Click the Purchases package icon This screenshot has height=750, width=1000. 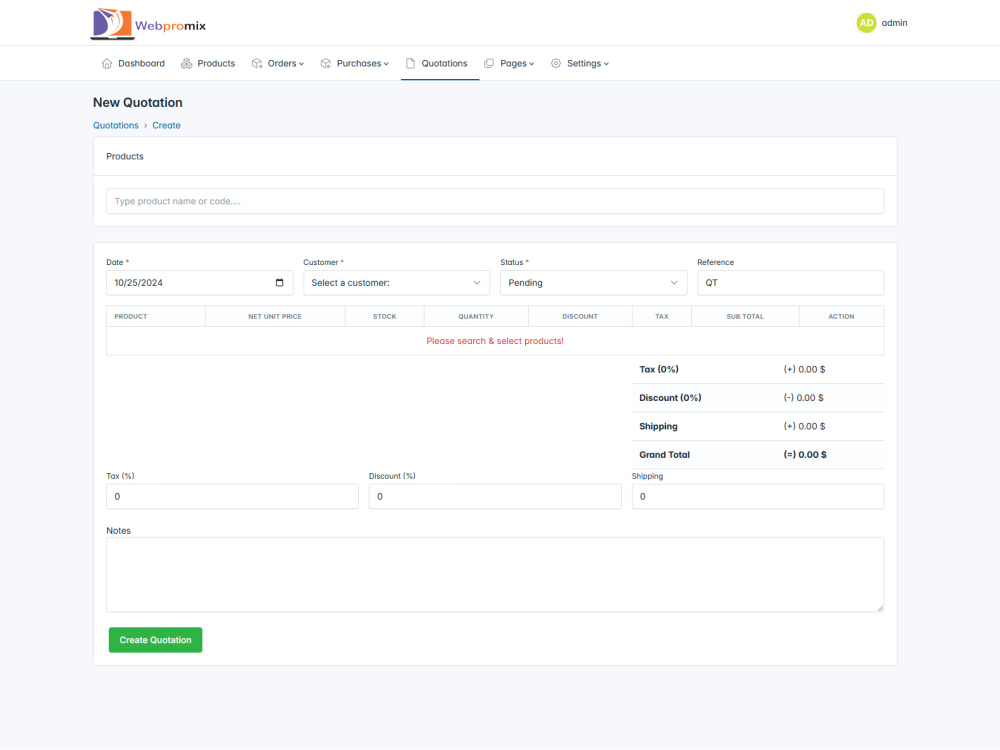(326, 63)
